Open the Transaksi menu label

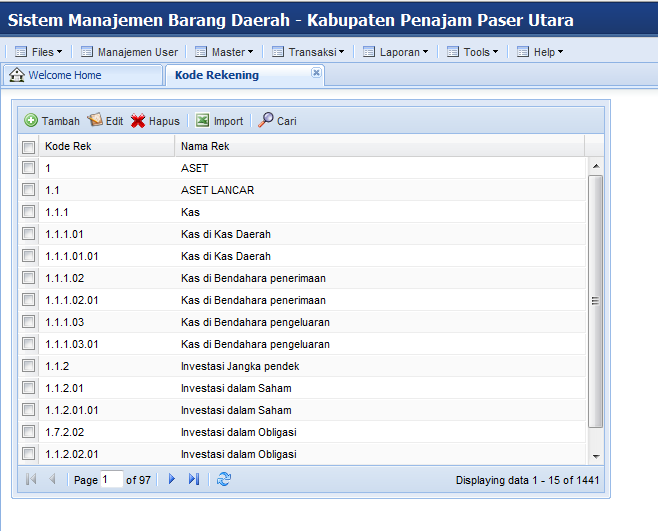313,52
